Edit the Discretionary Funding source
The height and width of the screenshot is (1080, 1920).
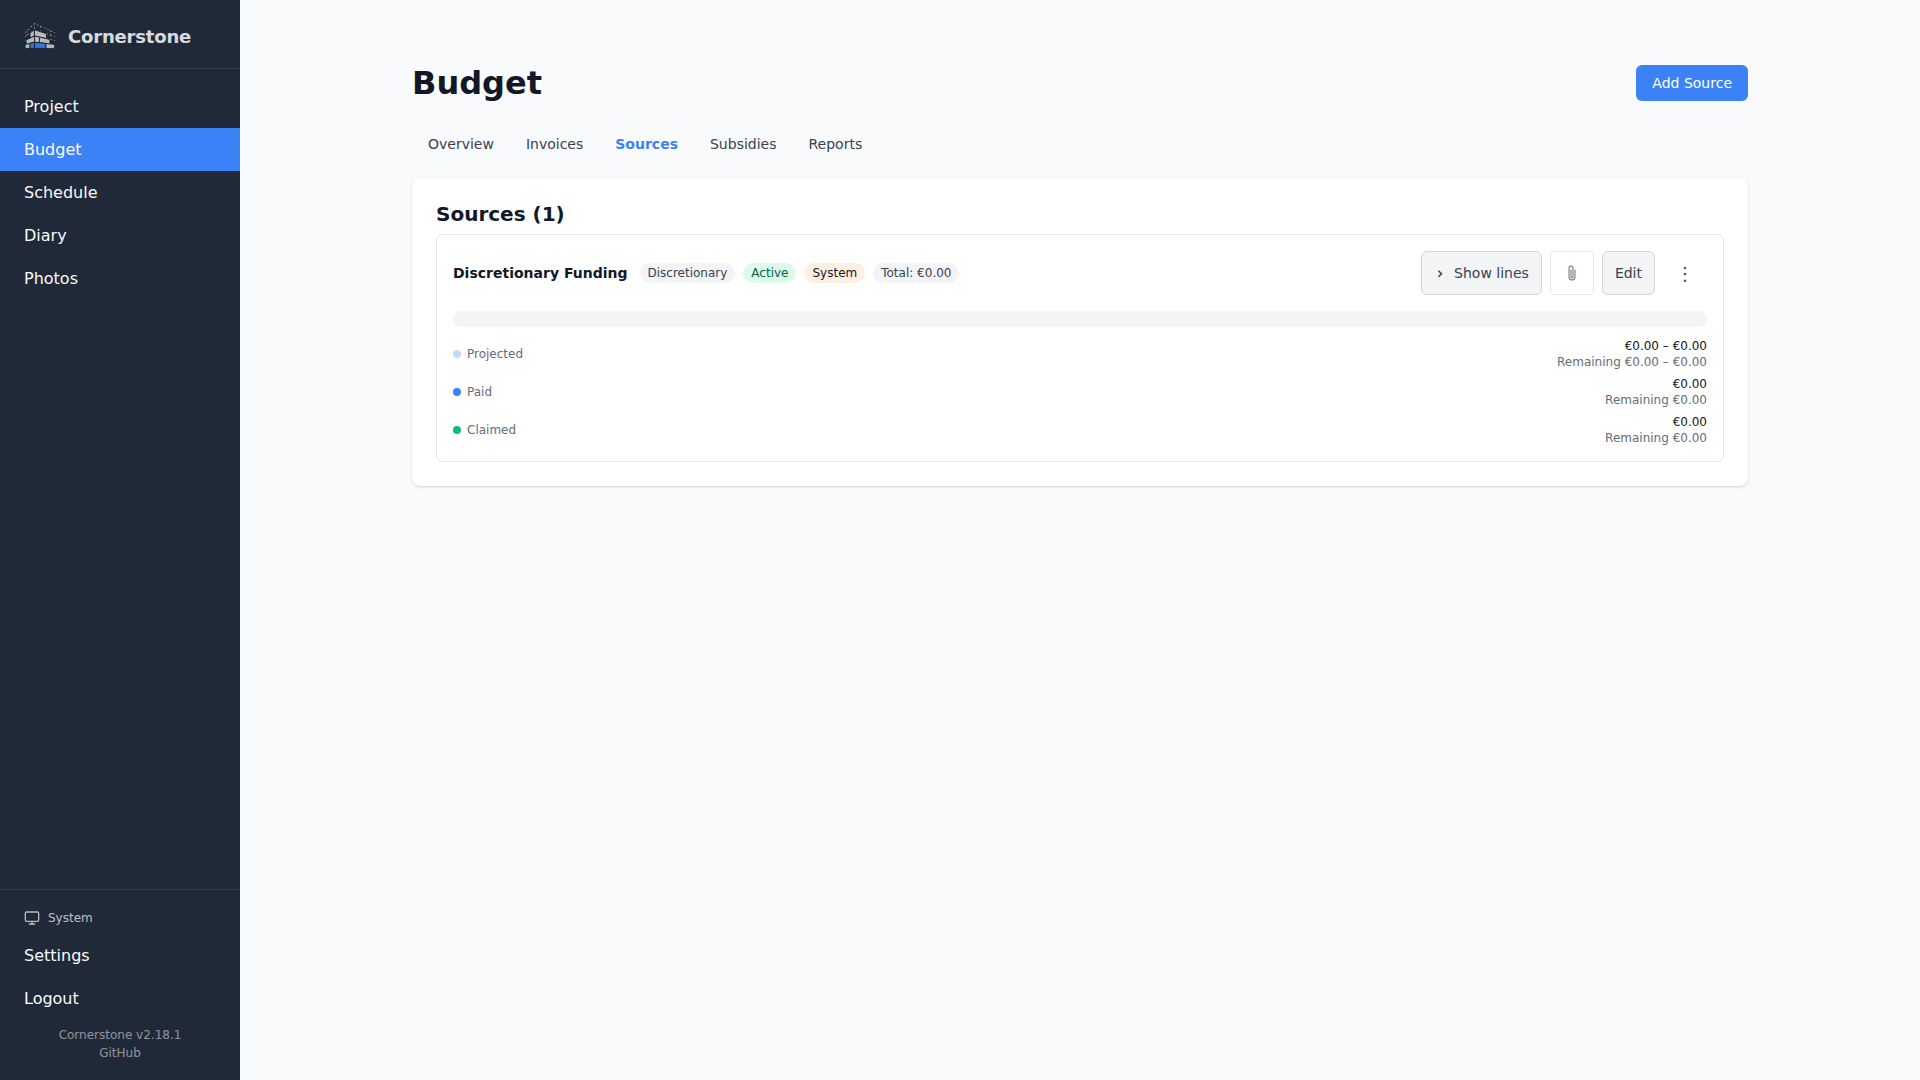[1628, 273]
